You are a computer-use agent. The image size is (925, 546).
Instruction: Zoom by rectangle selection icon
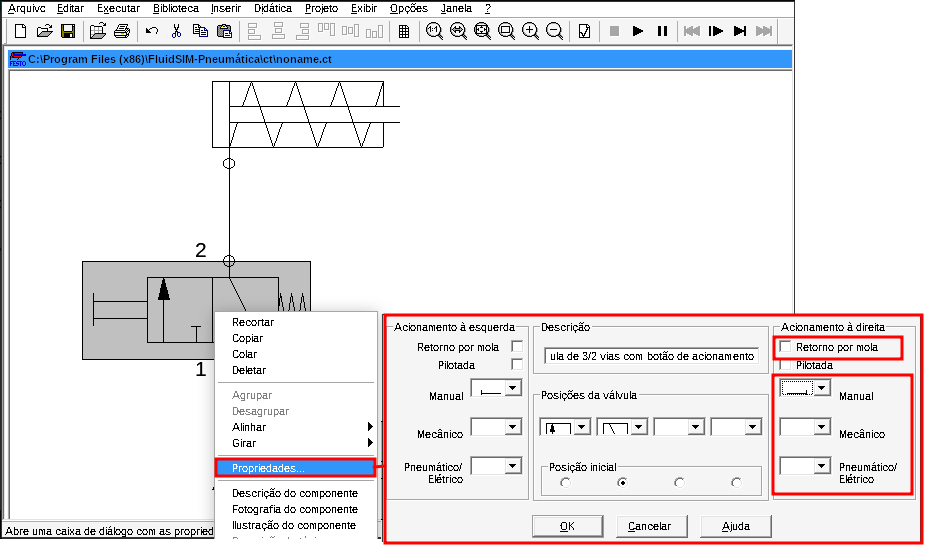click(x=506, y=31)
